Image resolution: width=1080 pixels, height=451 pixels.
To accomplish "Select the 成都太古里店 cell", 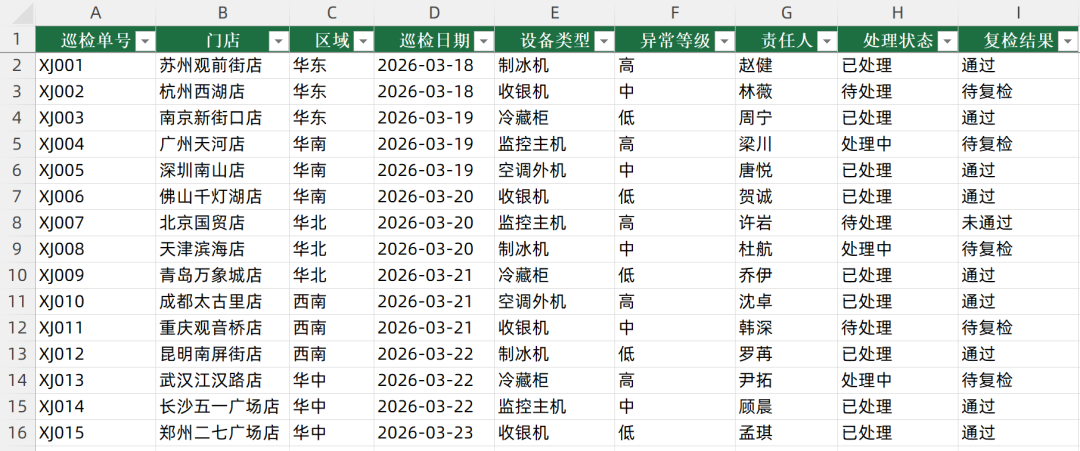I will [x=222, y=301].
